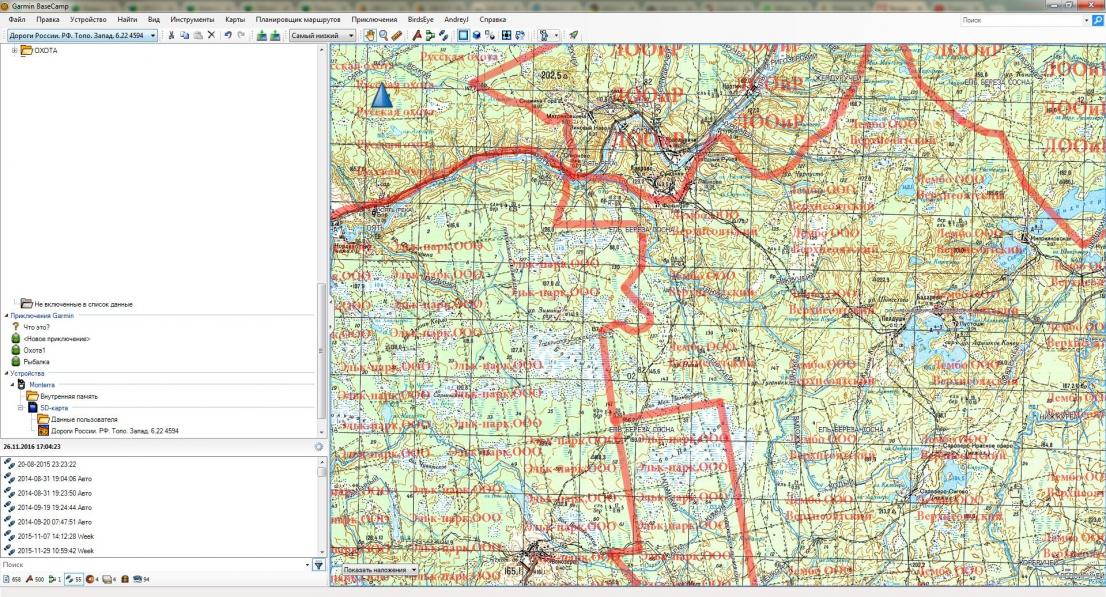1106x597 pixels.
Task: Click the Поиск field below track list
Action: [x=150, y=565]
